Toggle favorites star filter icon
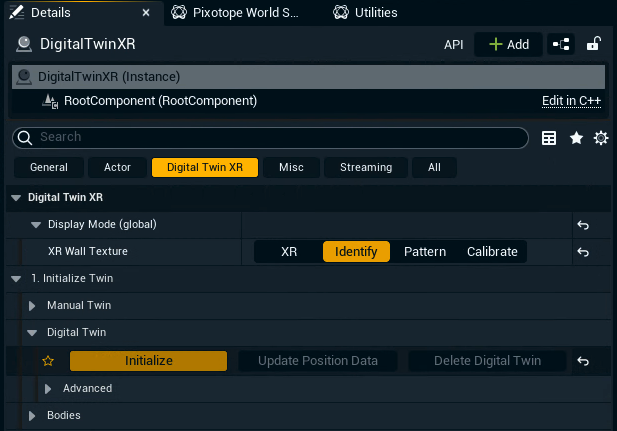Screen dimensions: 617x431 coord(576,138)
